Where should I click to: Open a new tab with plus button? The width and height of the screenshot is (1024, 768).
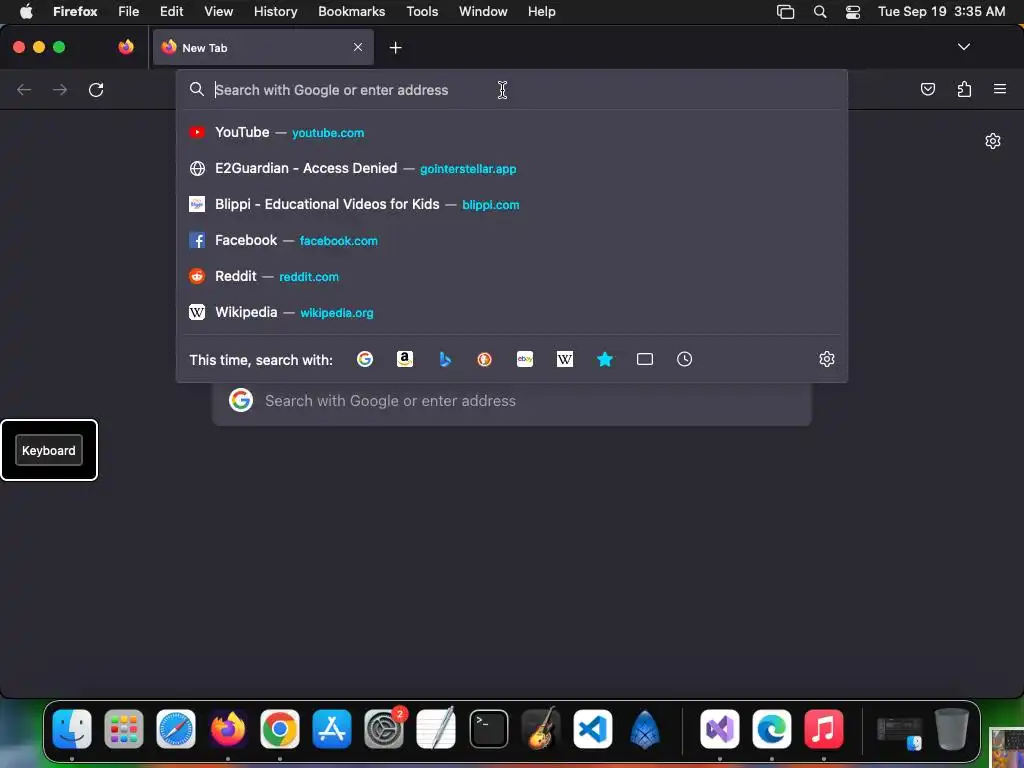pyautogui.click(x=395, y=48)
